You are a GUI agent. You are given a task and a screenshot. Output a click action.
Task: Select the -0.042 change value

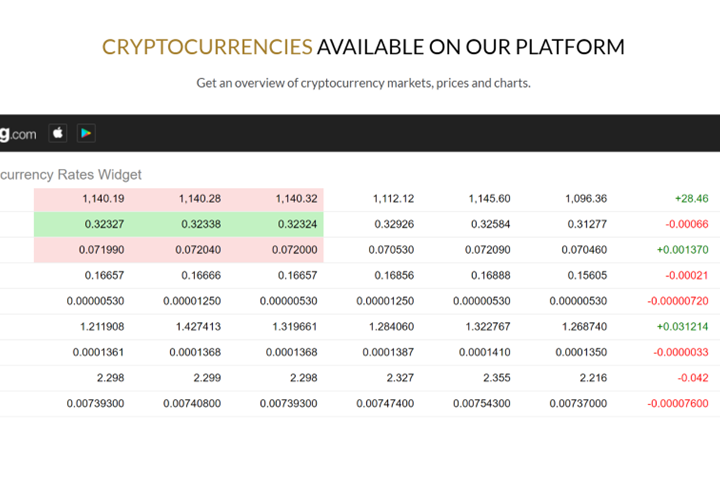tap(692, 377)
